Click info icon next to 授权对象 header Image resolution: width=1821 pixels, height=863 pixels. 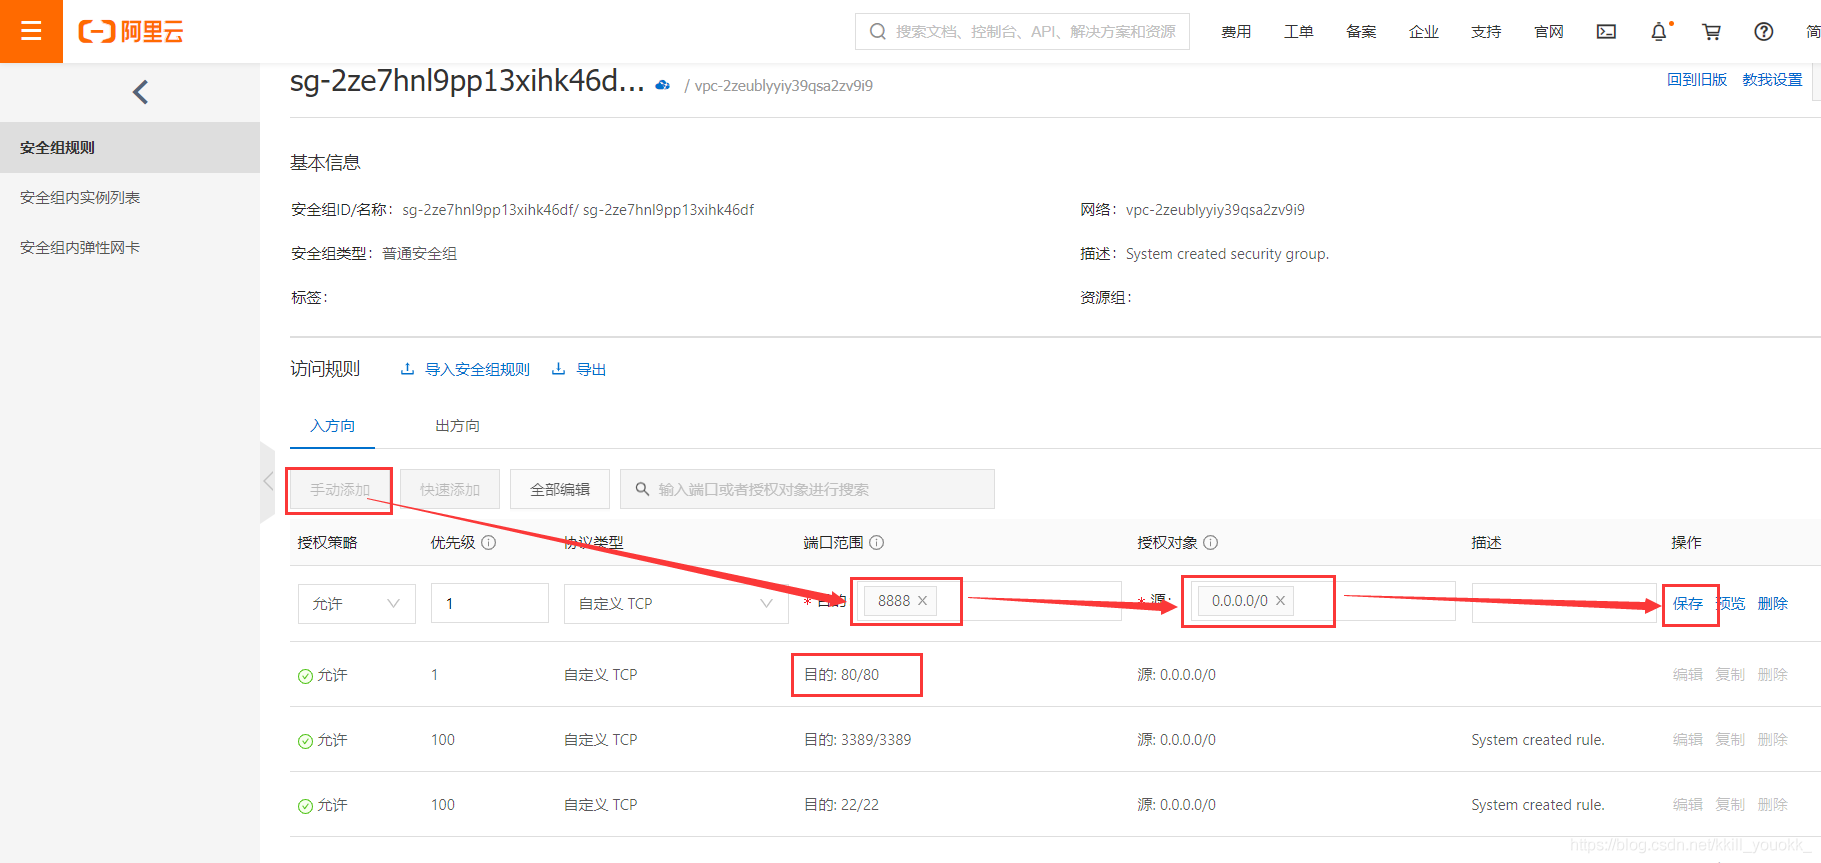(1210, 542)
